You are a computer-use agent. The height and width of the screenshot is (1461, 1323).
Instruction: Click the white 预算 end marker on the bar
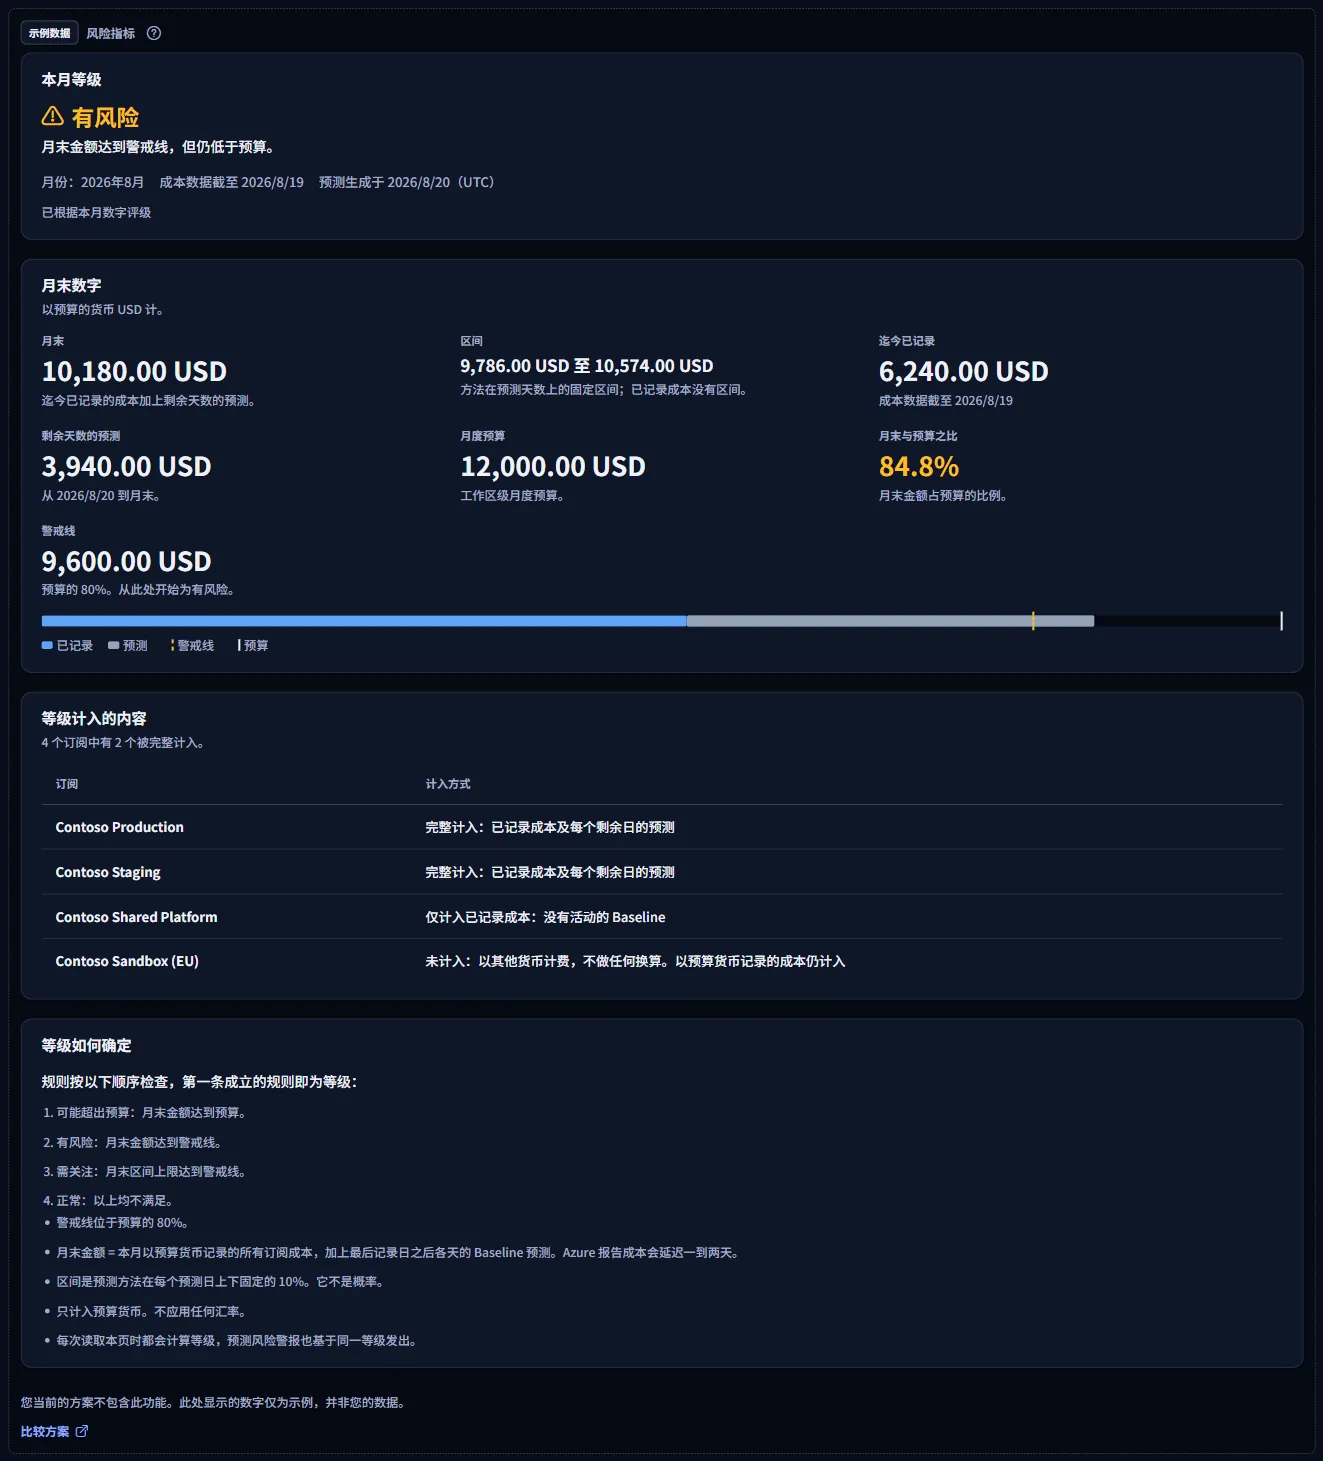tap(1281, 621)
